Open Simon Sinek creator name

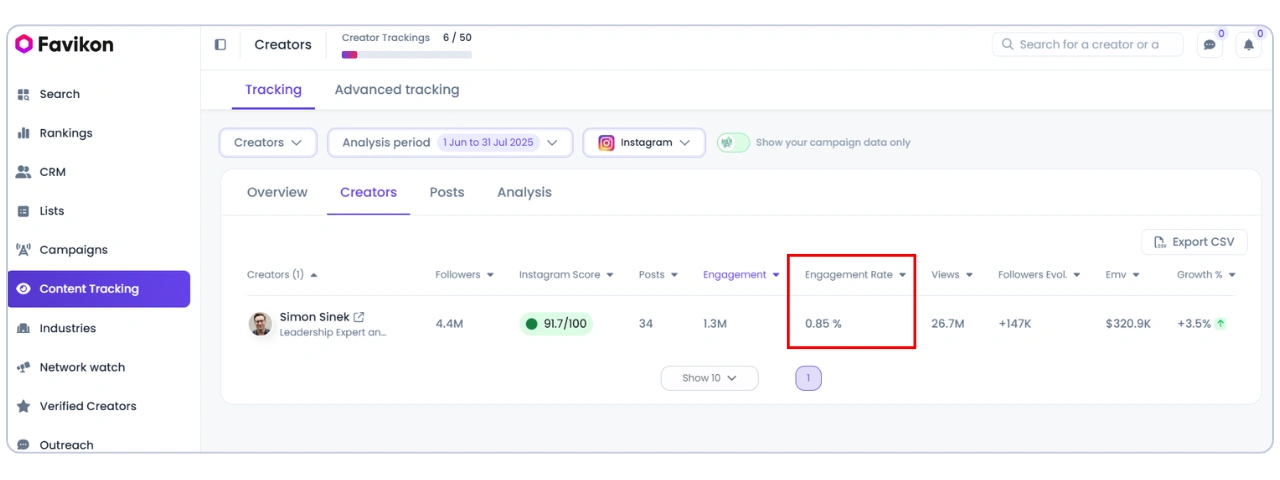pyautogui.click(x=314, y=317)
